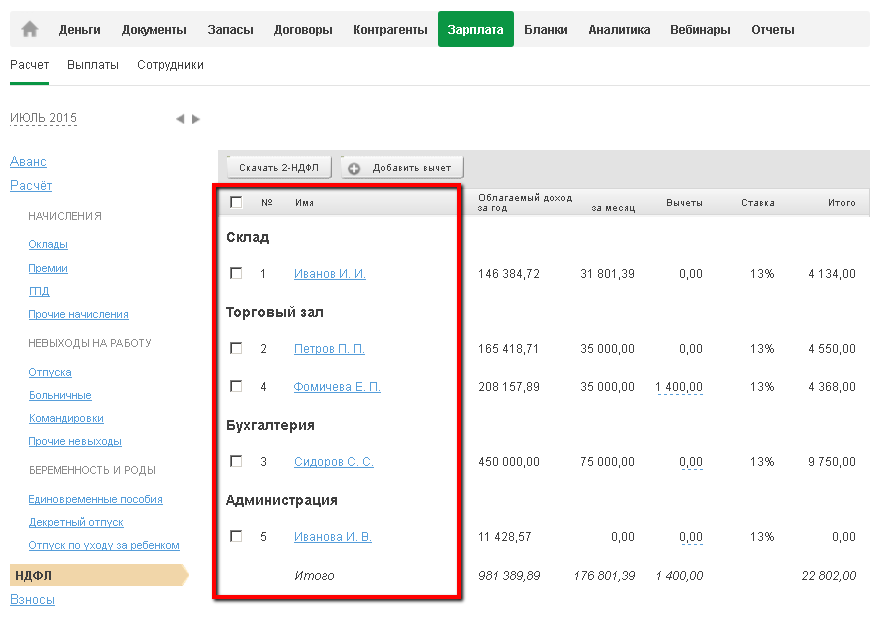Go to previous month arrow
880x624 pixels.
tap(180, 119)
